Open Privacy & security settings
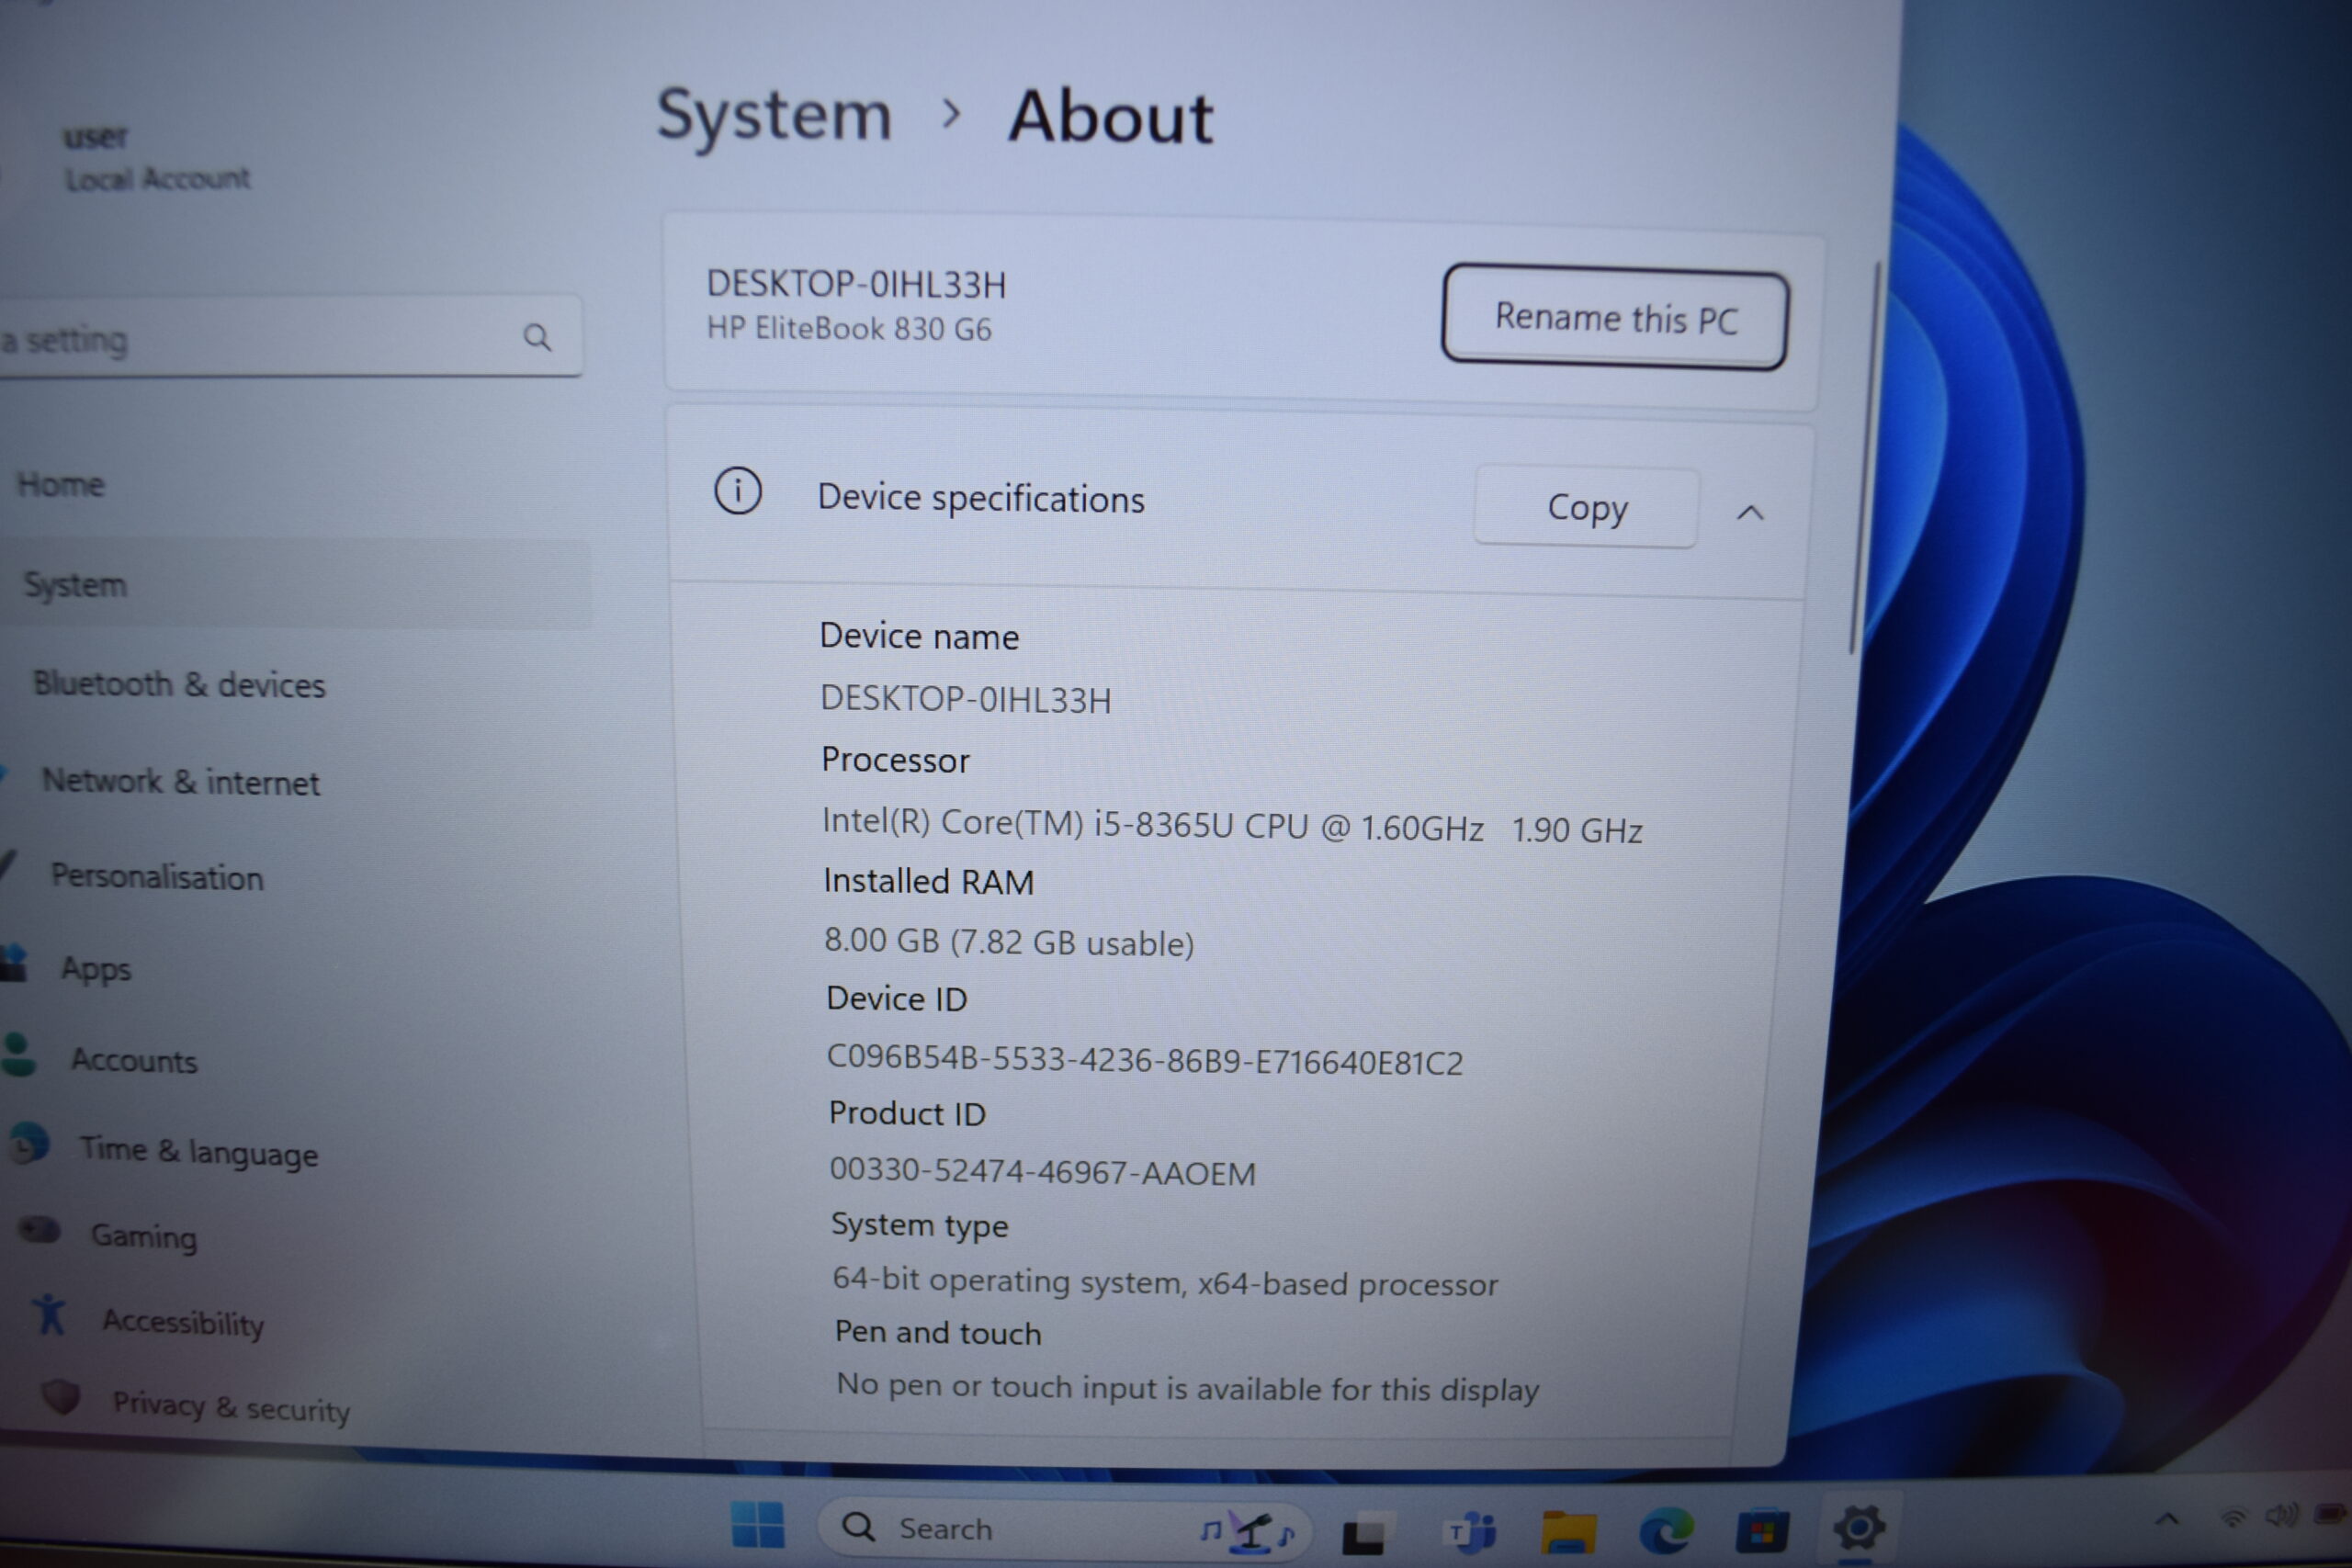This screenshot has height=1568, width=2352. 231,1407
